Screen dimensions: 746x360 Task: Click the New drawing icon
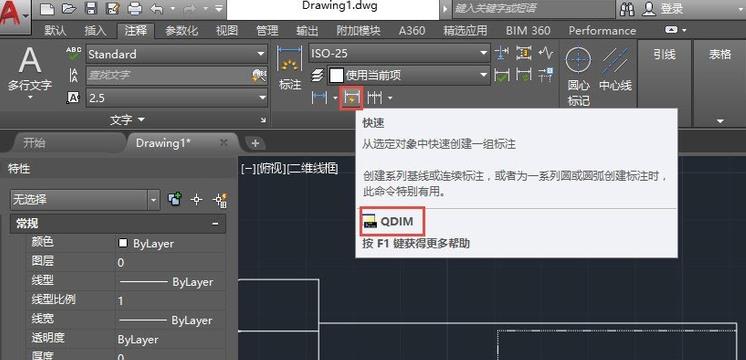click(x=47, y=9)
